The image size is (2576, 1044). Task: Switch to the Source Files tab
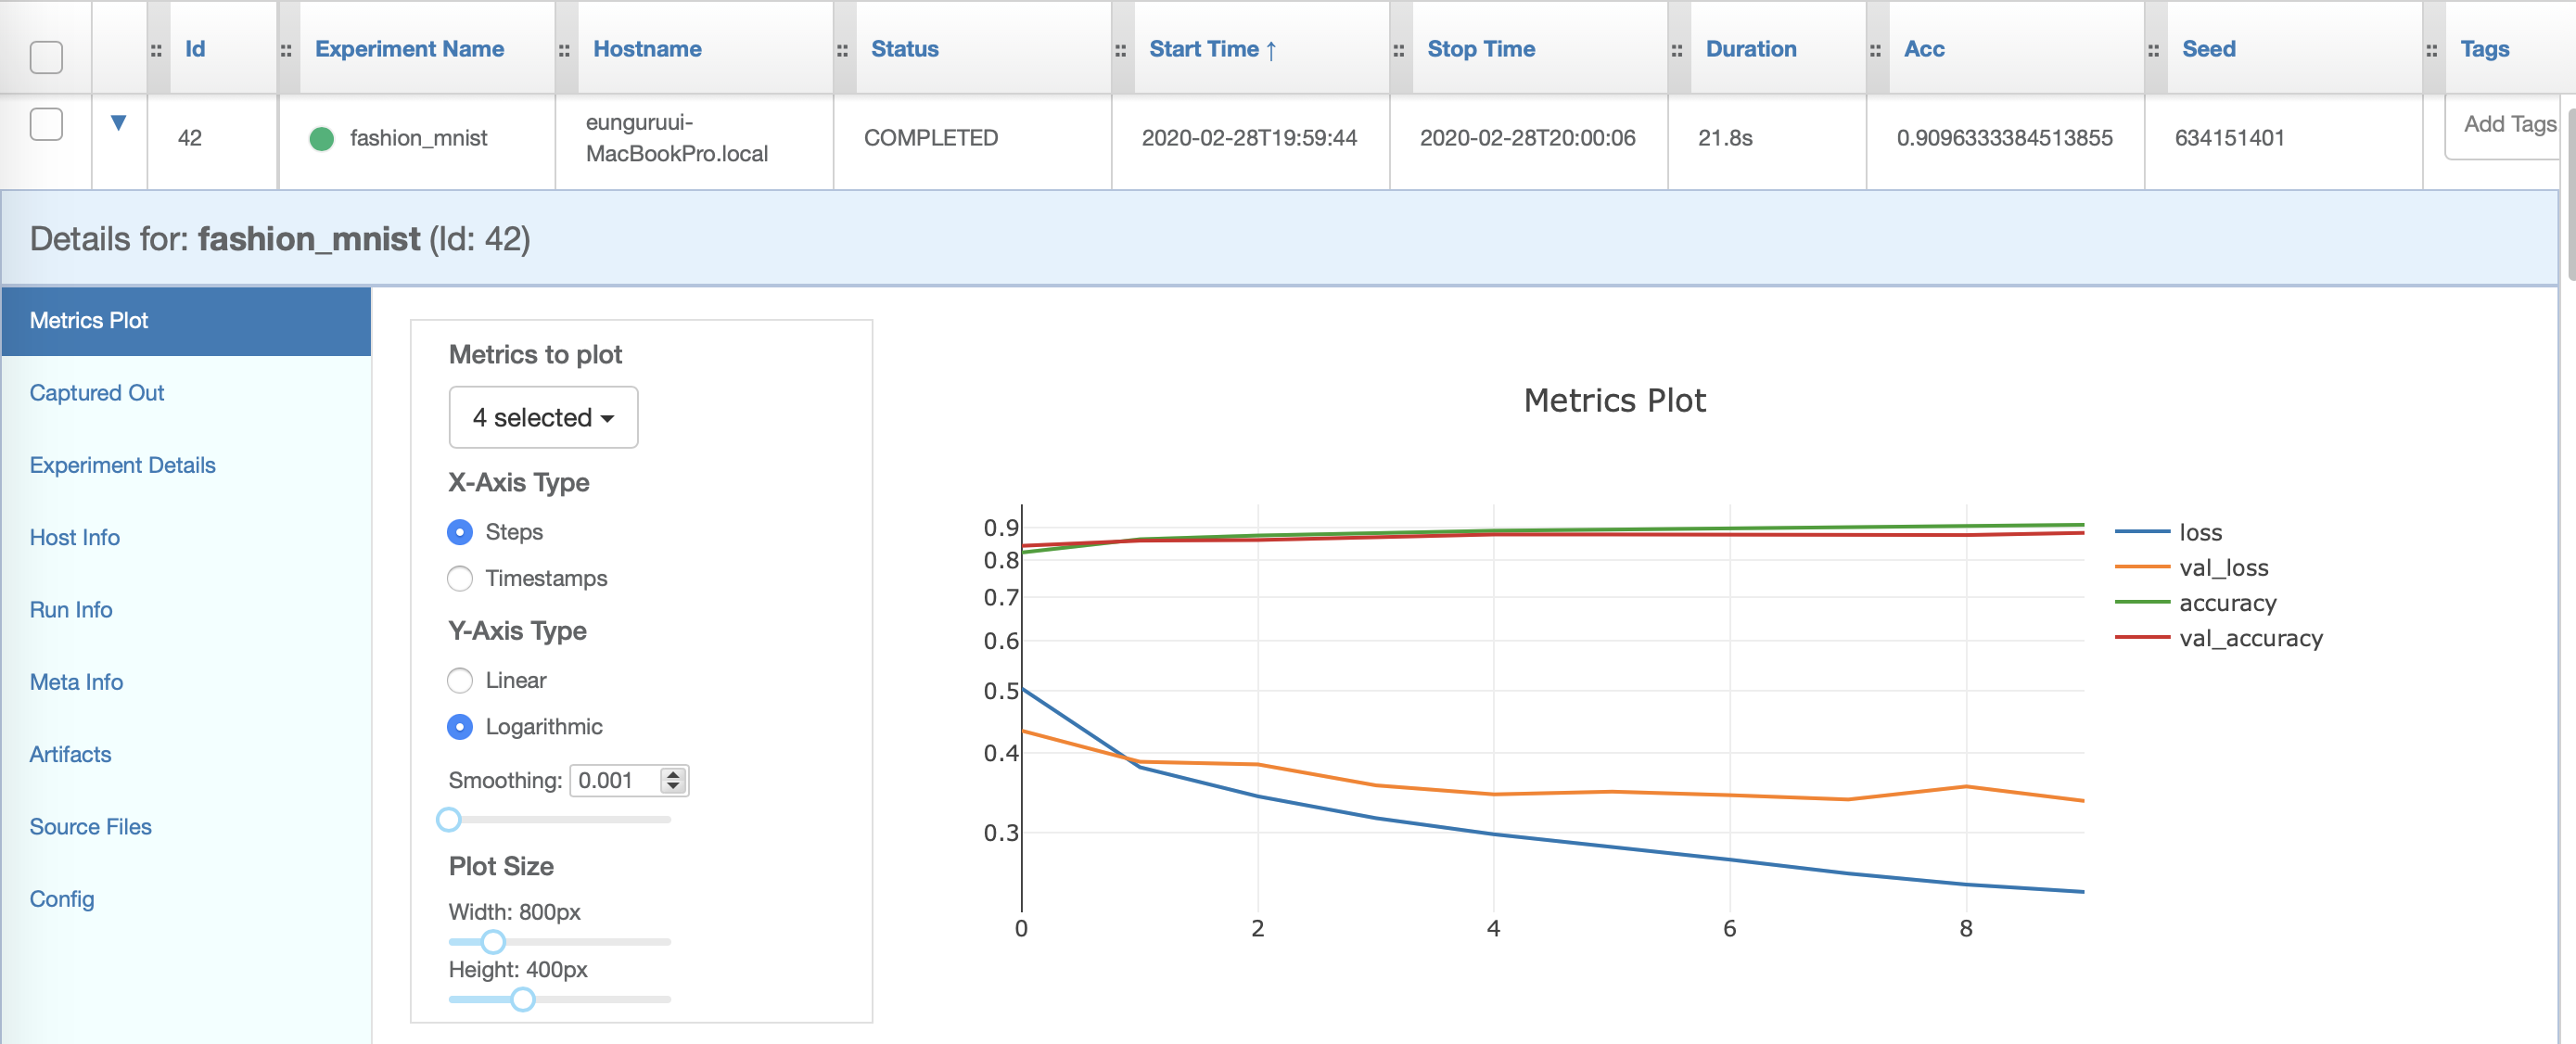[x=90, y=827]
